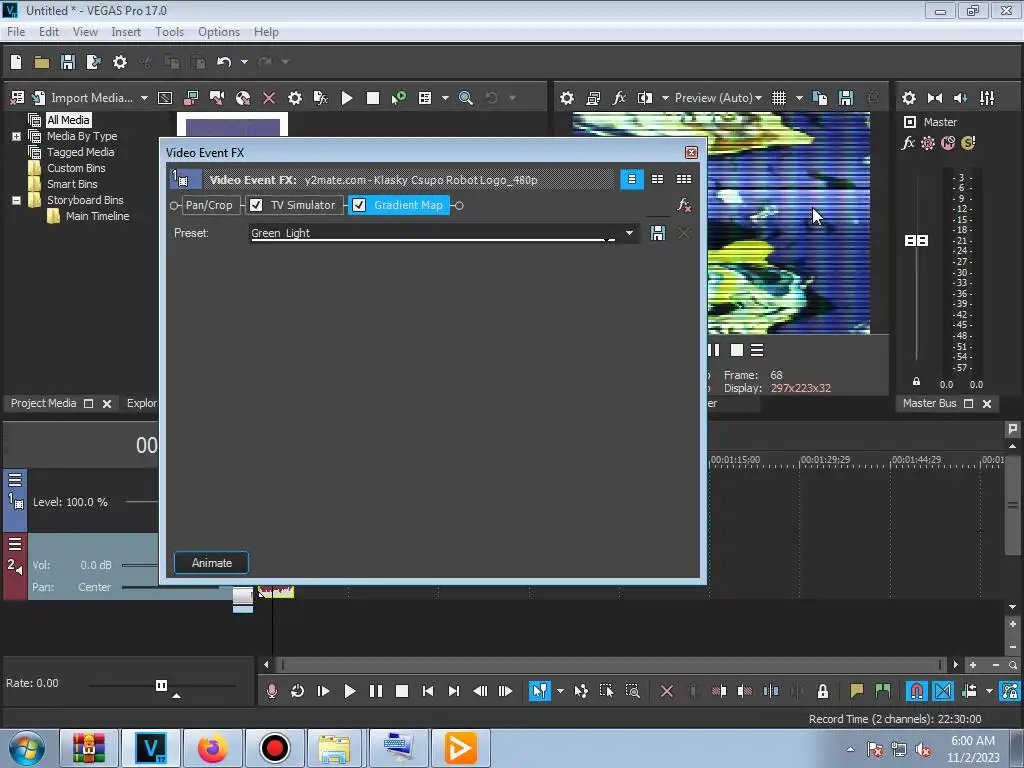1024x768 pixels.
Task: Search media with magnifier icon
Action: click(466, 98)
